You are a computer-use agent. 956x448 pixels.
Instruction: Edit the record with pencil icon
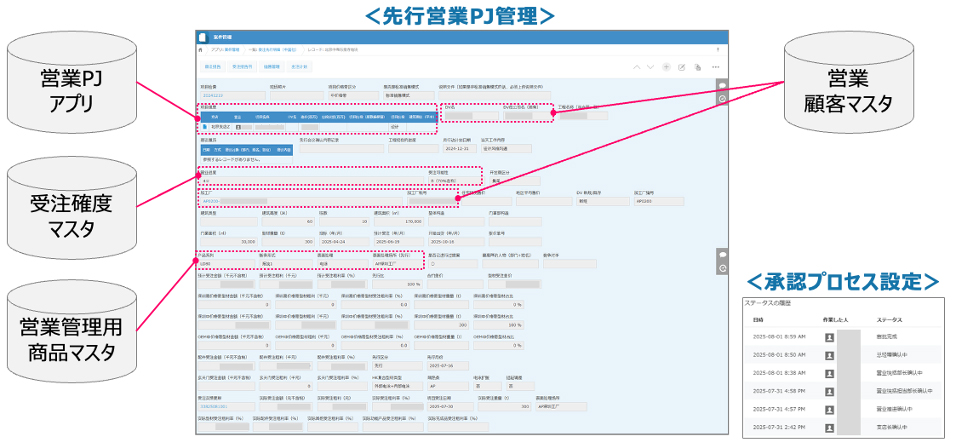tap(682, 67)
